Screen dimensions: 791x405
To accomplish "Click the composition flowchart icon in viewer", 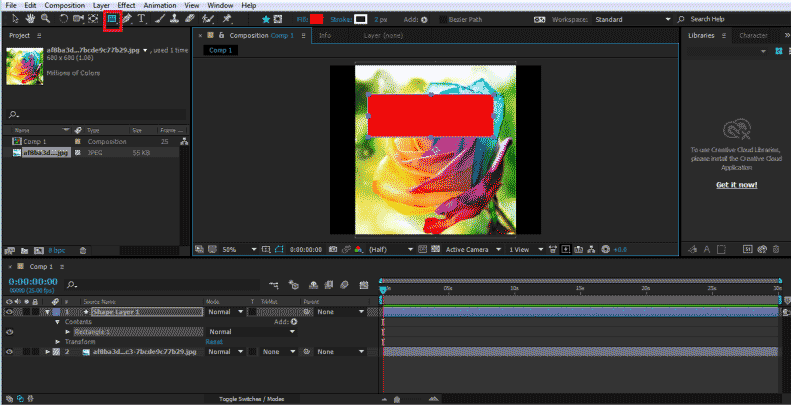I will [x=592, y=249].
